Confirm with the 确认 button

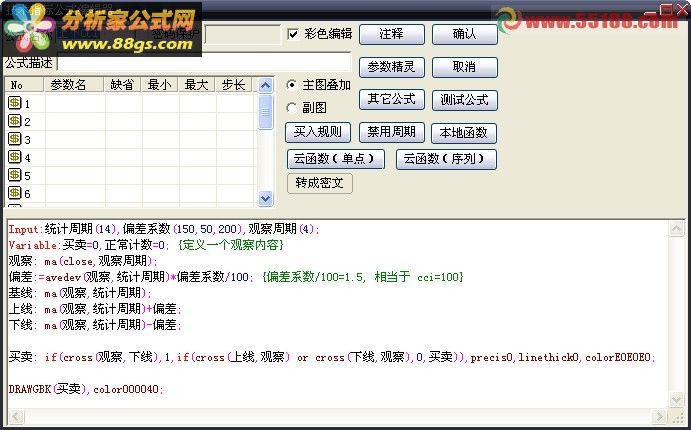tap(464, 34)
